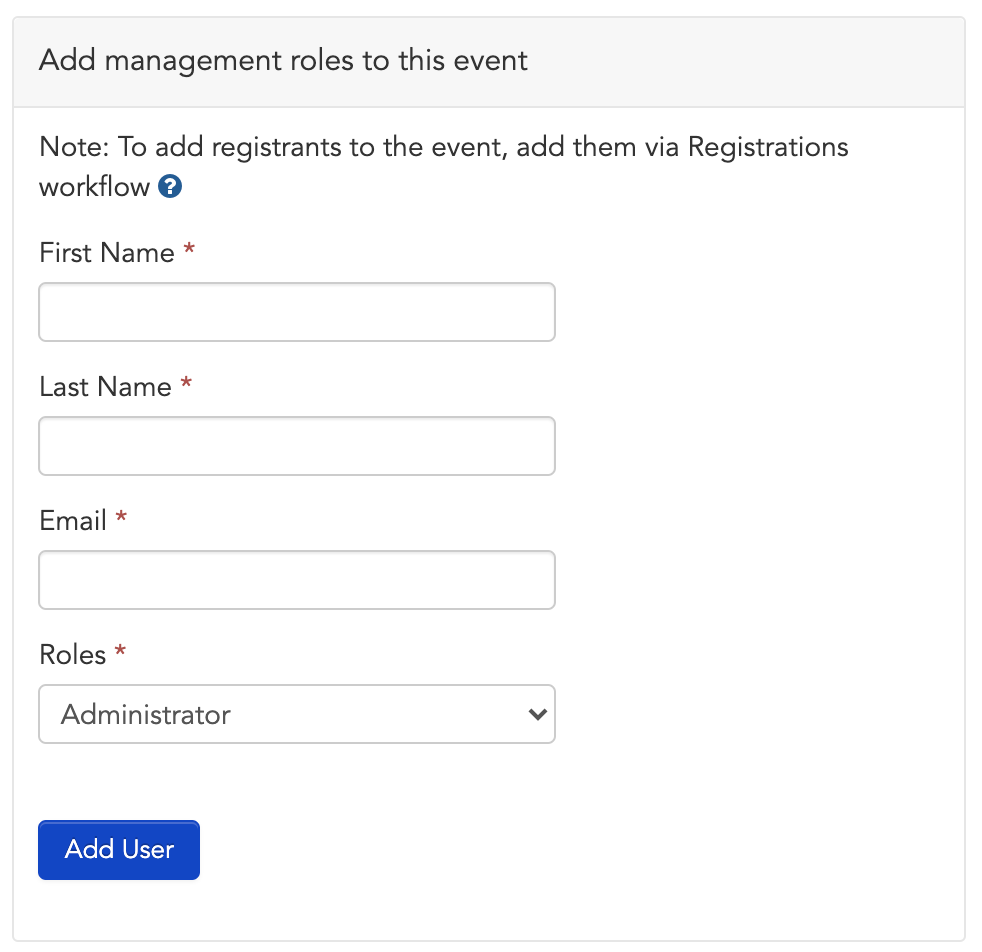Click the word workflow before help icon

click(95, 187)
